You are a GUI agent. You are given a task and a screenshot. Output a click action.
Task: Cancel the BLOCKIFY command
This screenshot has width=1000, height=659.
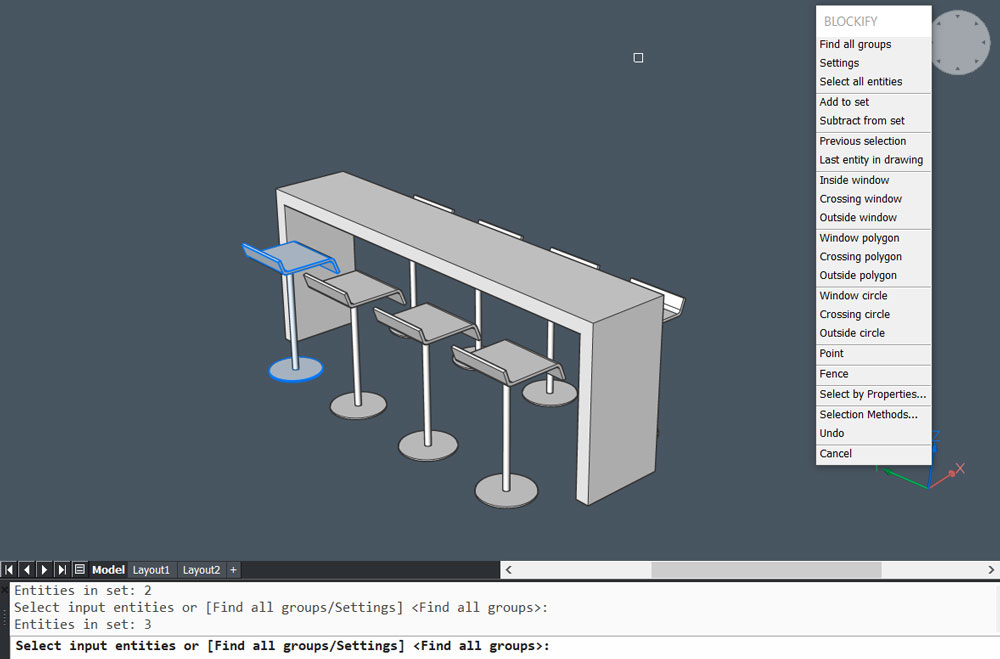click(835, 454)
